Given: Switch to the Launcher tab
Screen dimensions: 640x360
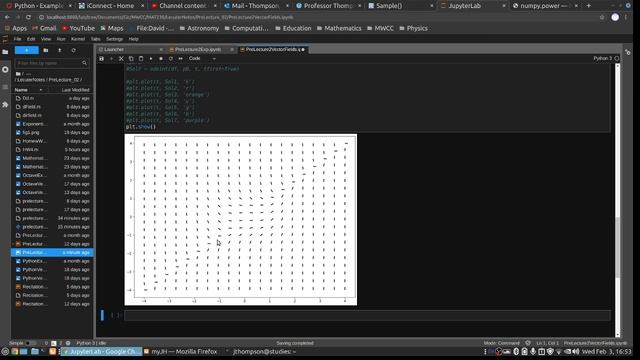Looking at the screenshot, I should (x=114, y=49).
